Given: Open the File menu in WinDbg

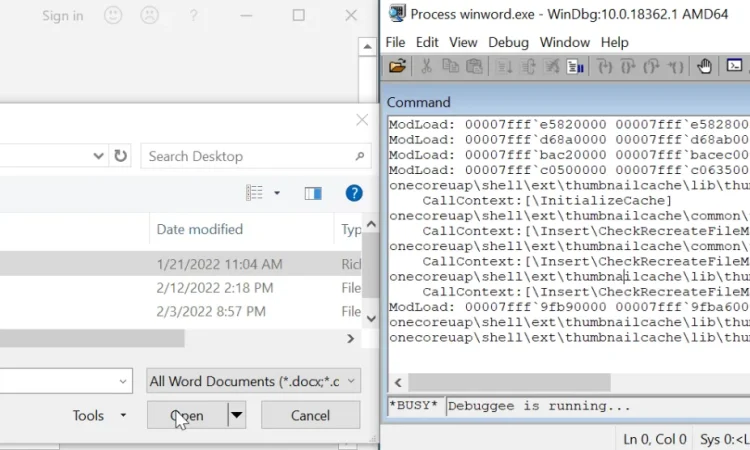Looking at the screenshot, I should click(395, 42).
